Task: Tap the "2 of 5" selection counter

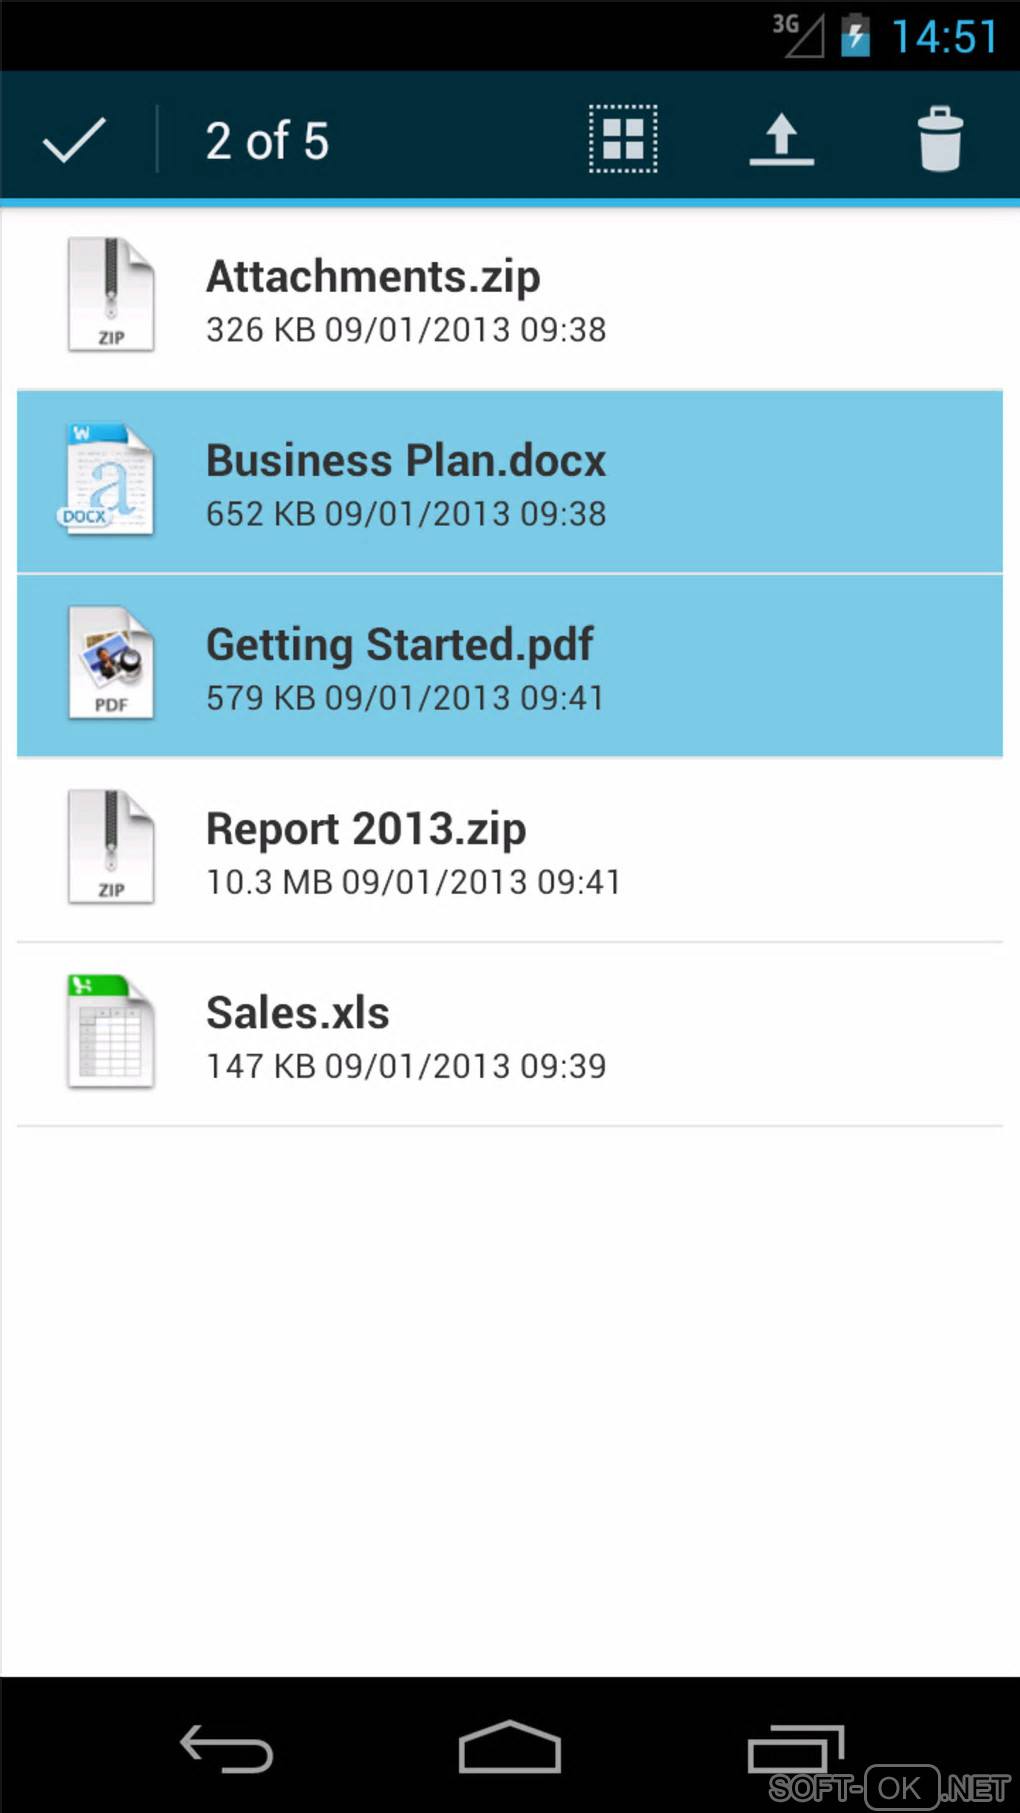Action: pyautogui.click(x=267, y=141)
